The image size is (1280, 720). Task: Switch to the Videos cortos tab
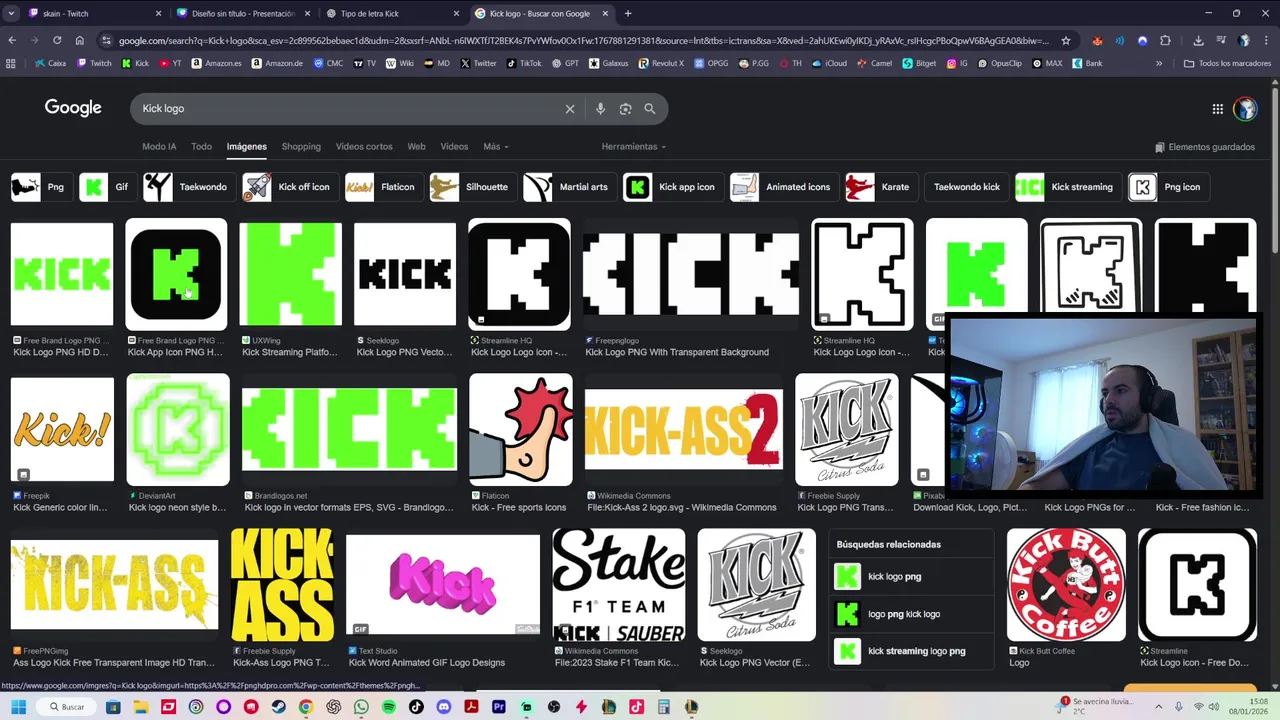[x=364, y=147]
